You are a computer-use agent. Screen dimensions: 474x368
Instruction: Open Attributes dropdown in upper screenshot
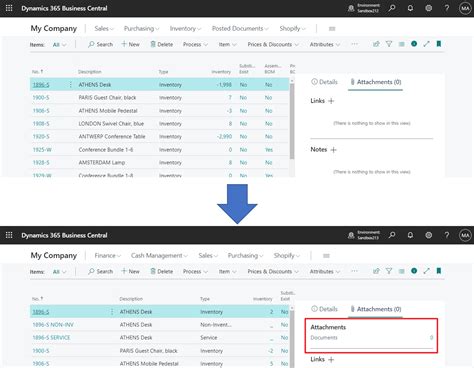[x=325, y=44]
